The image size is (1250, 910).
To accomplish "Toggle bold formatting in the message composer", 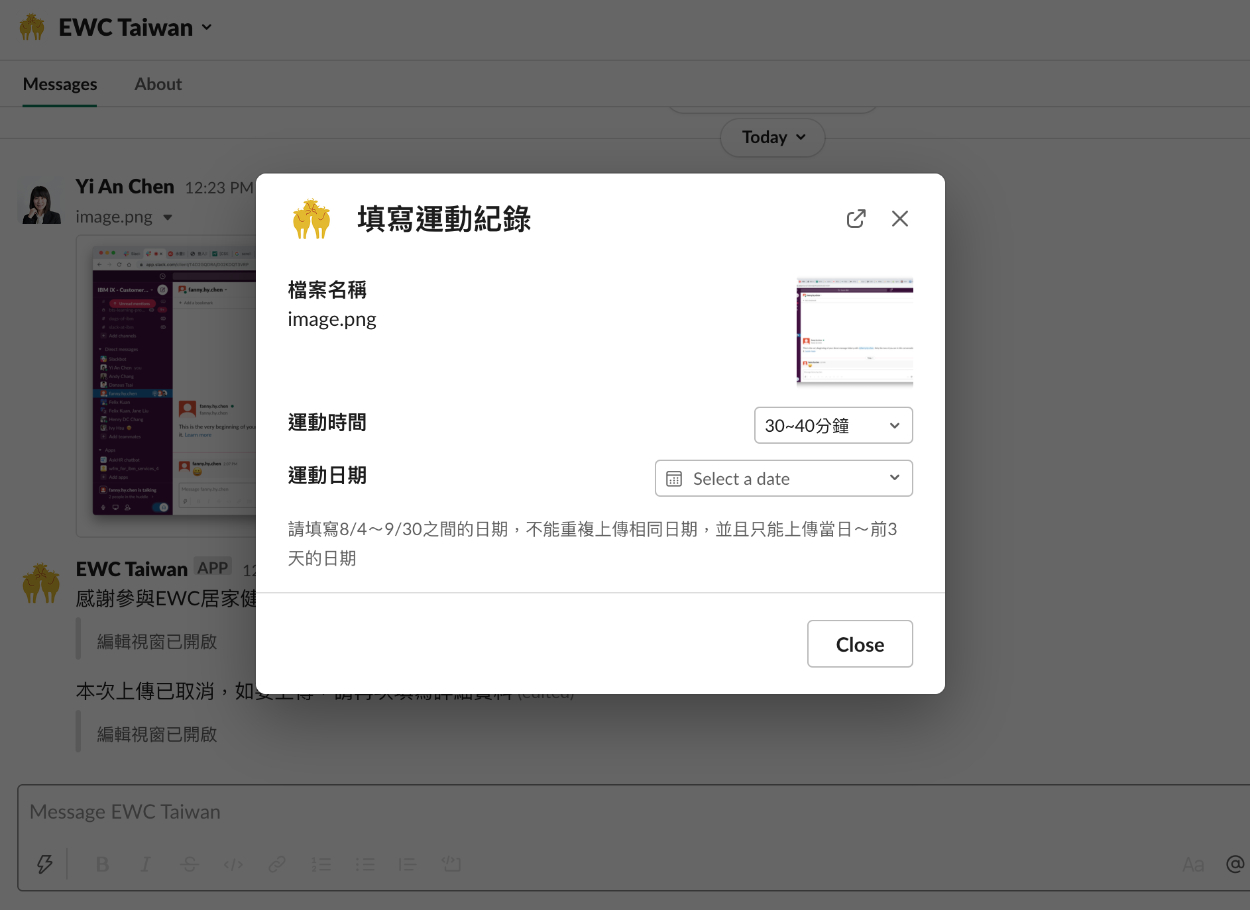I will 102,864.
